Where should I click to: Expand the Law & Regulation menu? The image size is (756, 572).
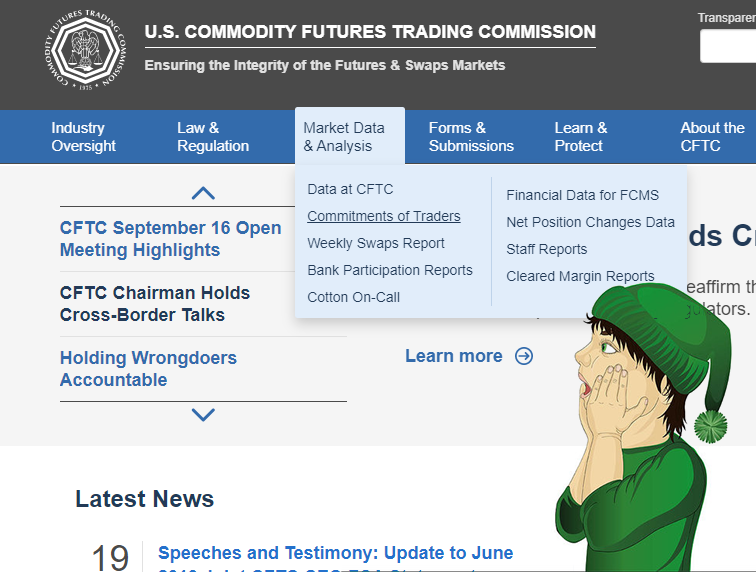[213, 136]
